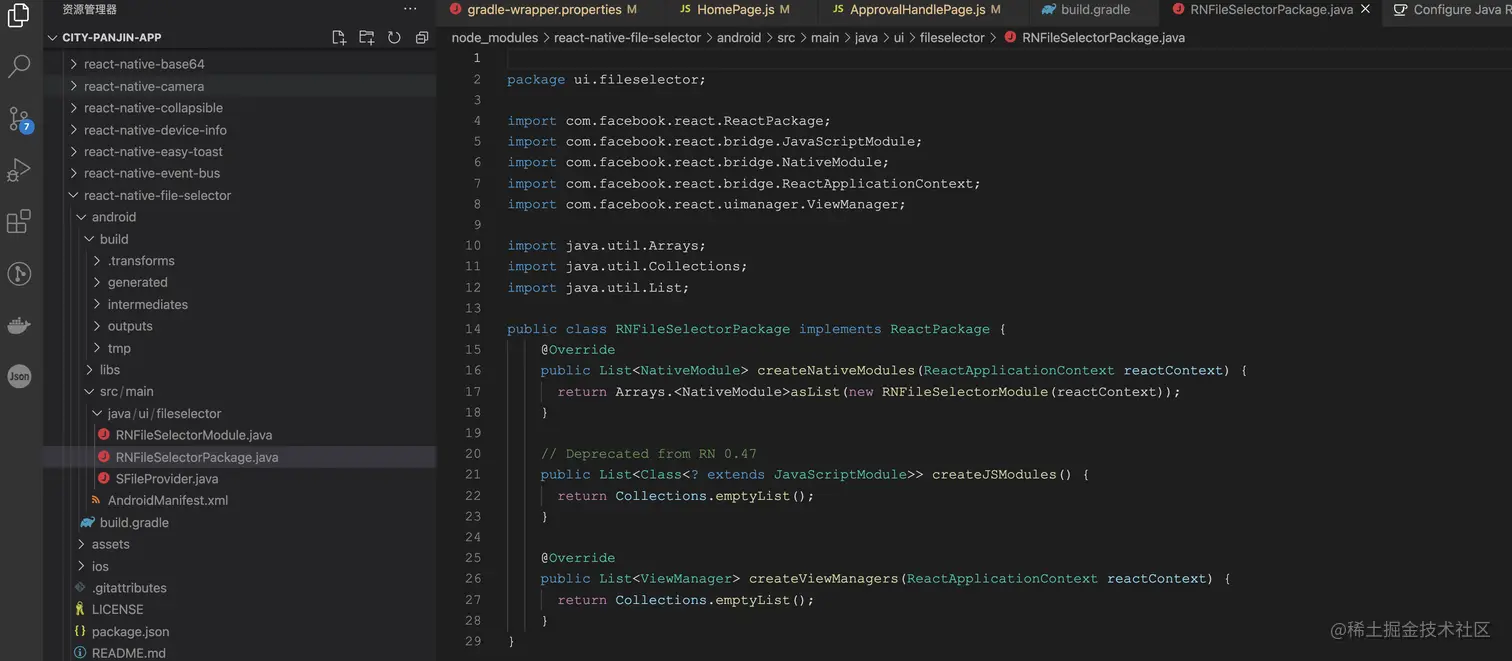Collapse all folders with collapse icon

[x=422, y=37]
